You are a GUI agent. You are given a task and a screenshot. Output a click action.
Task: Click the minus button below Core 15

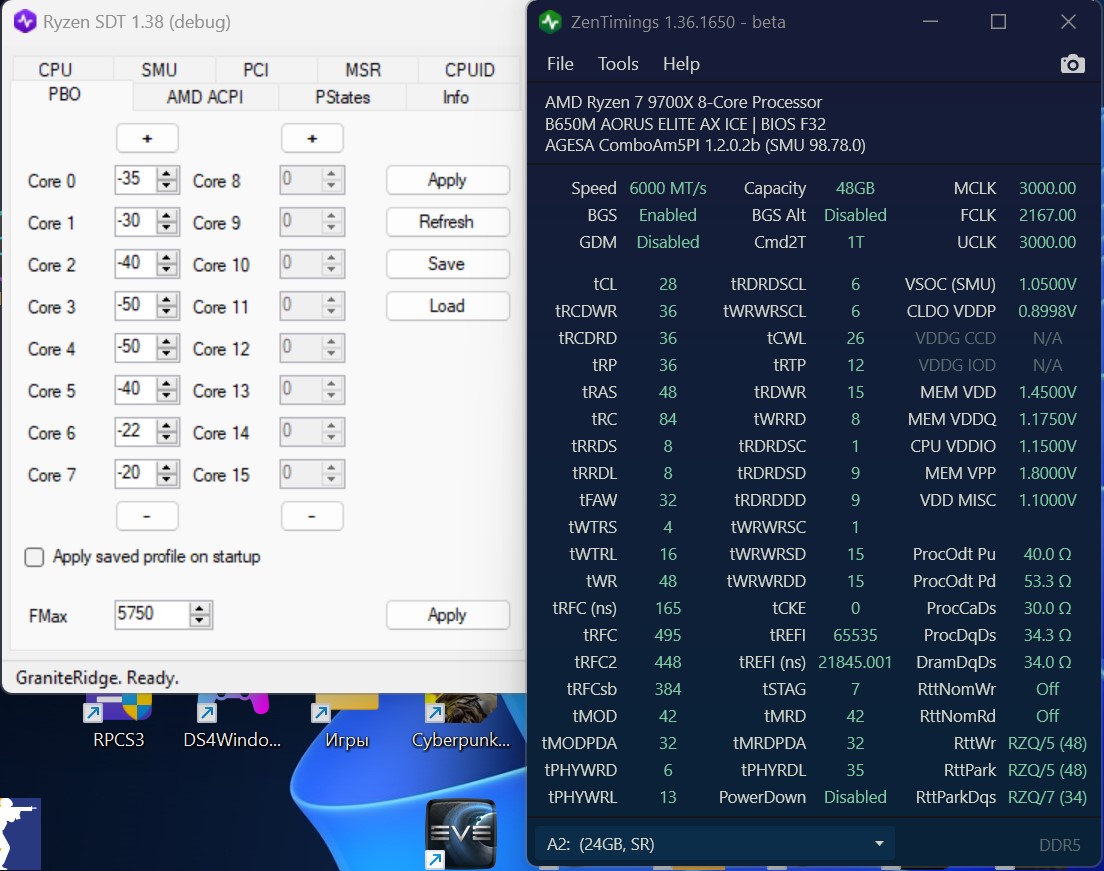point(312,516)
